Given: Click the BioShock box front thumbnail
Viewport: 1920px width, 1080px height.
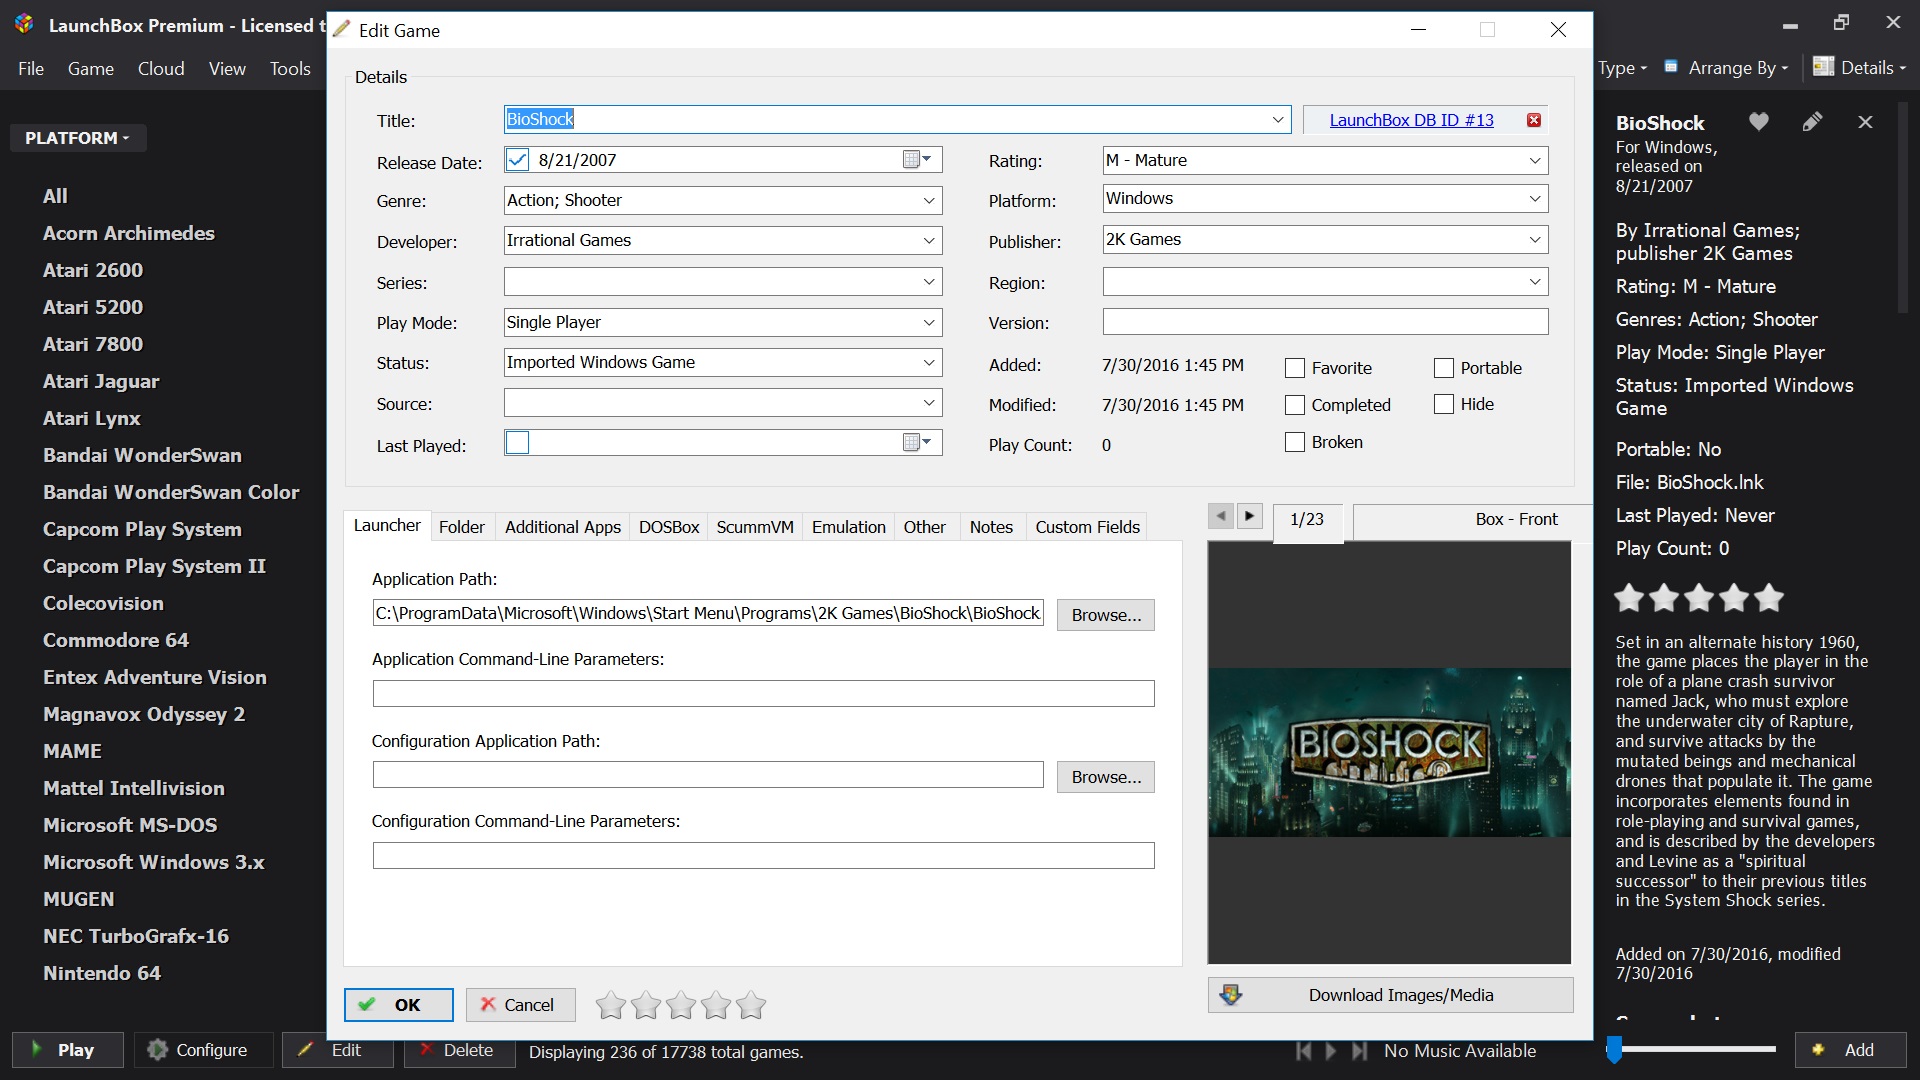Looking at the screenshot, I should 1389,752.
